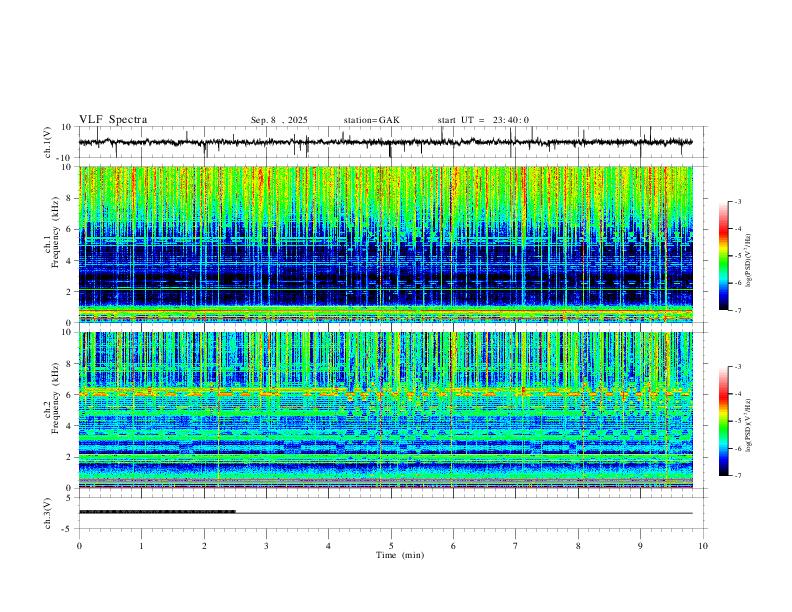
Task: Click the "ch.3(V)" axis label
Action: (x=48, y=513)
